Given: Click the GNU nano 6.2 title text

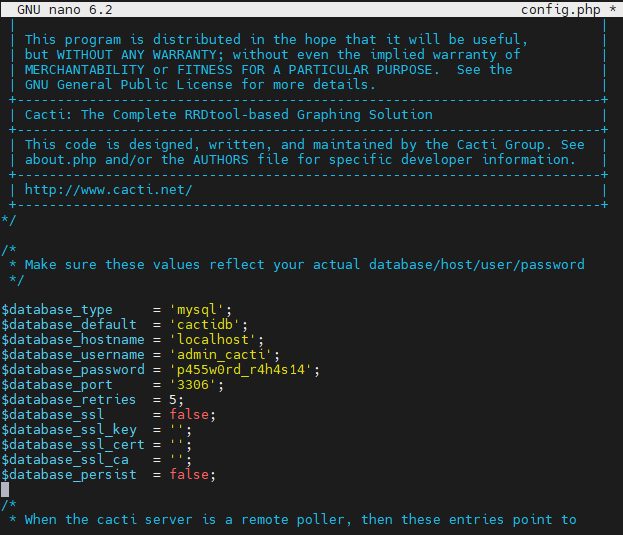Looking at the screenshot, I should [x=65, y=9].
